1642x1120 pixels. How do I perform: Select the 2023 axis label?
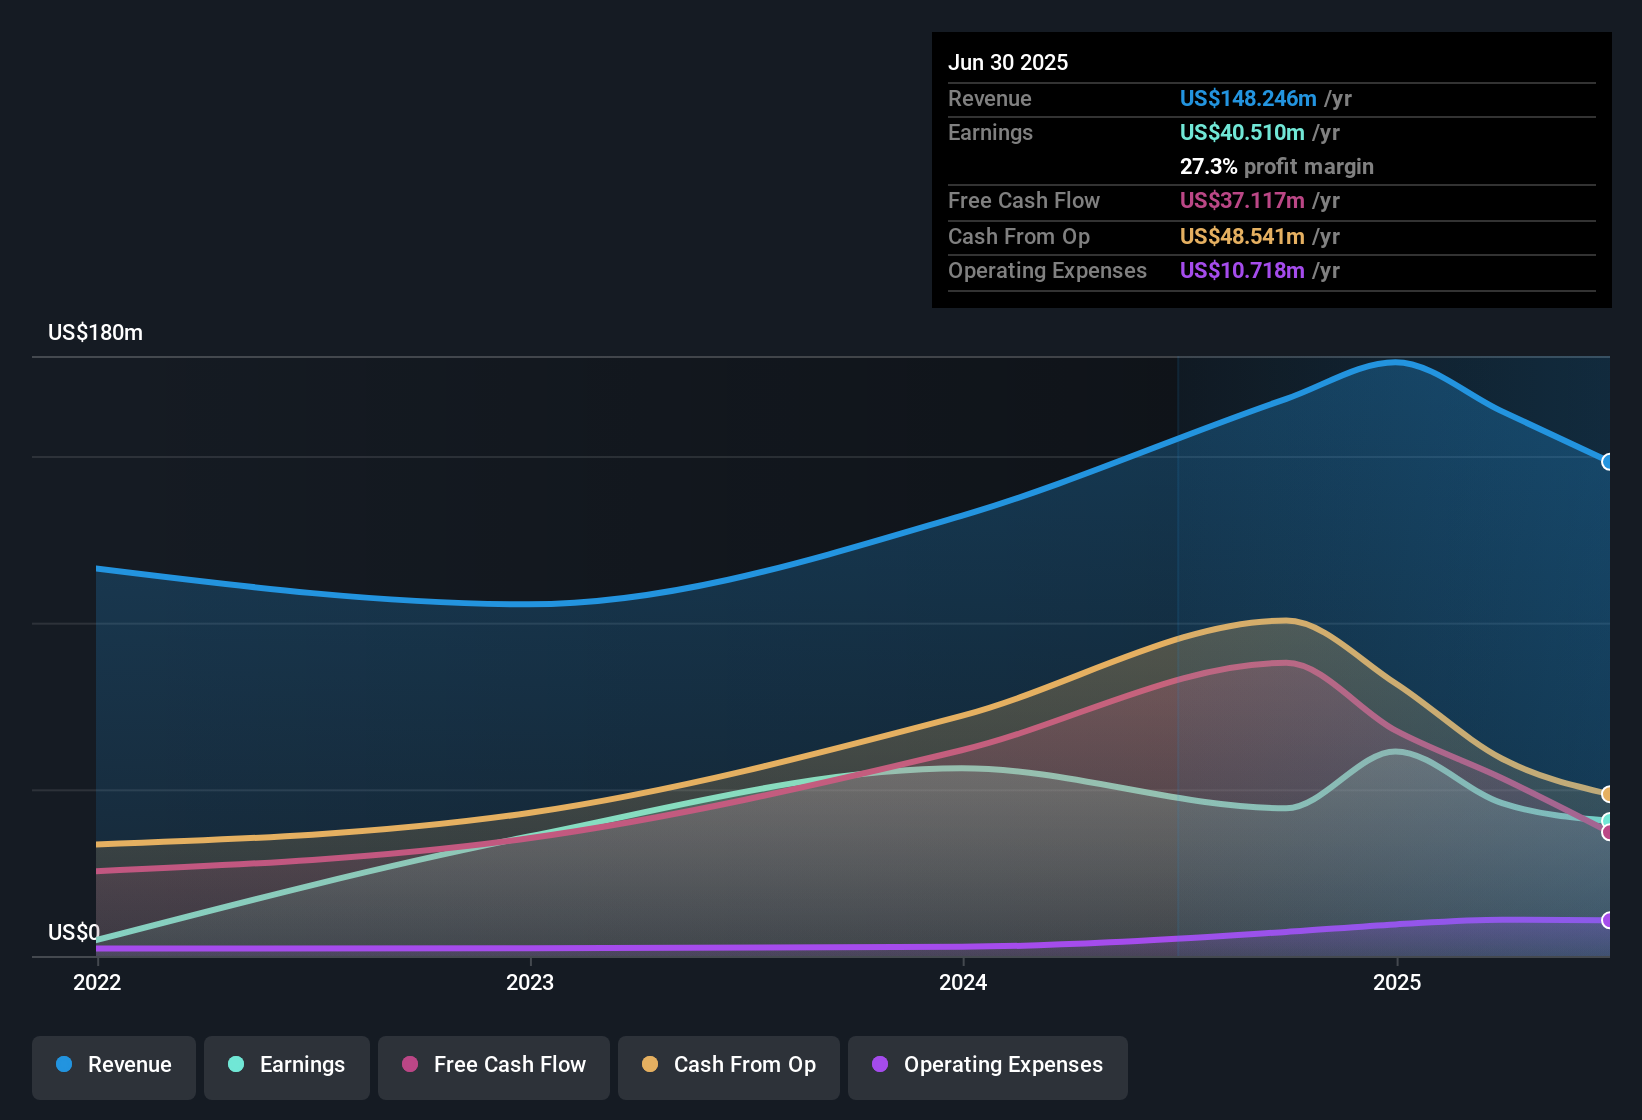coord(531,982)
